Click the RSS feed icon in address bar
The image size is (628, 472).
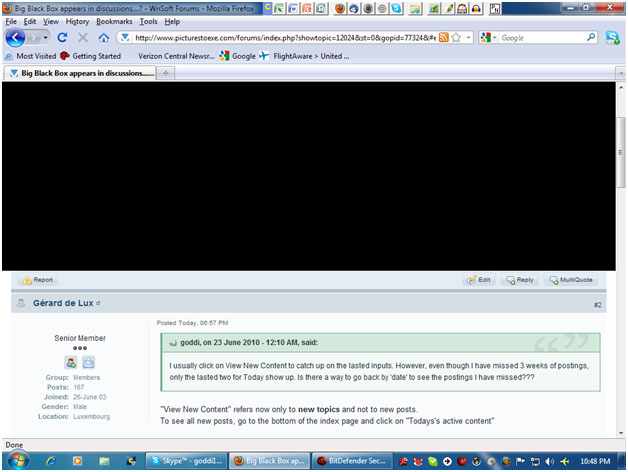443,38
